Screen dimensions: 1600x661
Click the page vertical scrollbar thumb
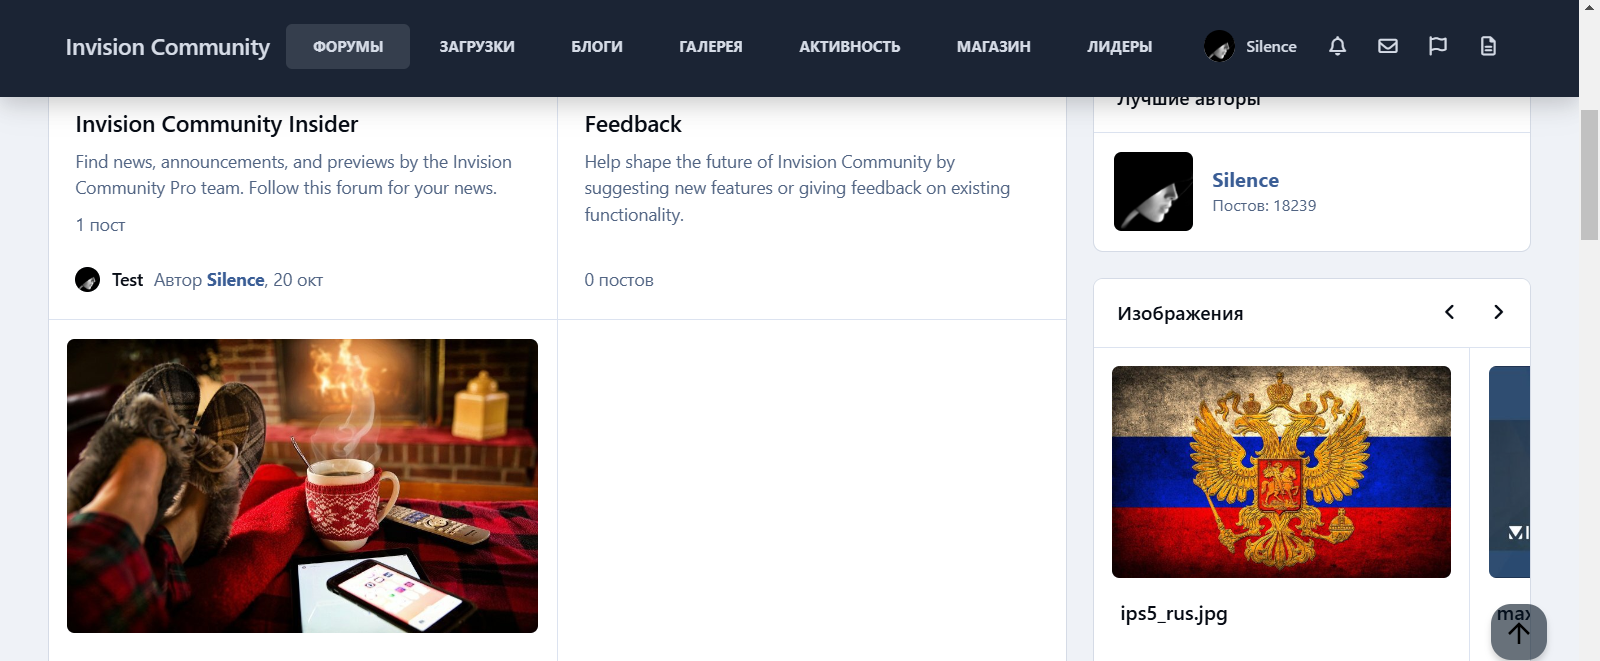1589,175
